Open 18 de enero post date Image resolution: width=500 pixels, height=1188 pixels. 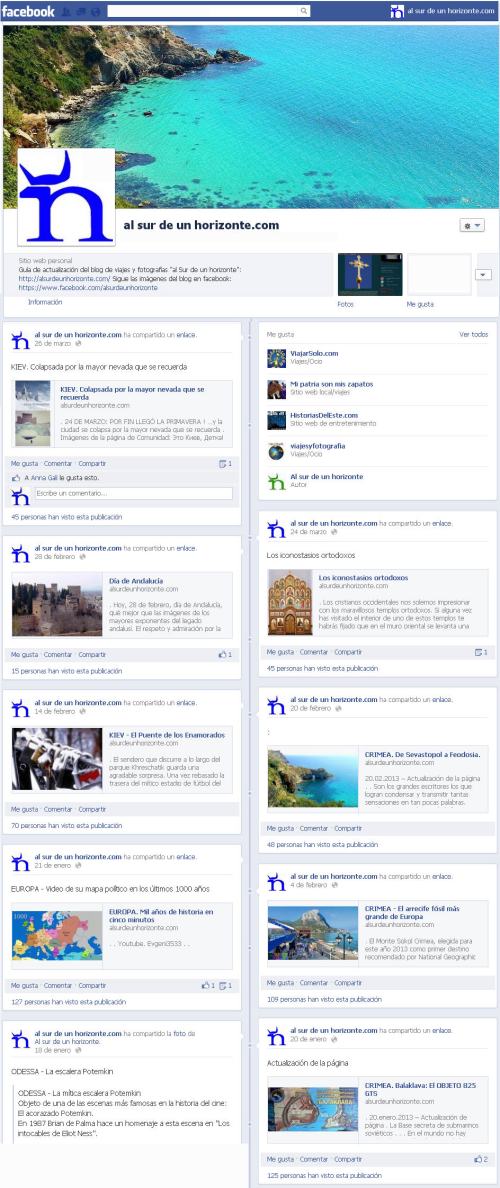[53, 1050]
